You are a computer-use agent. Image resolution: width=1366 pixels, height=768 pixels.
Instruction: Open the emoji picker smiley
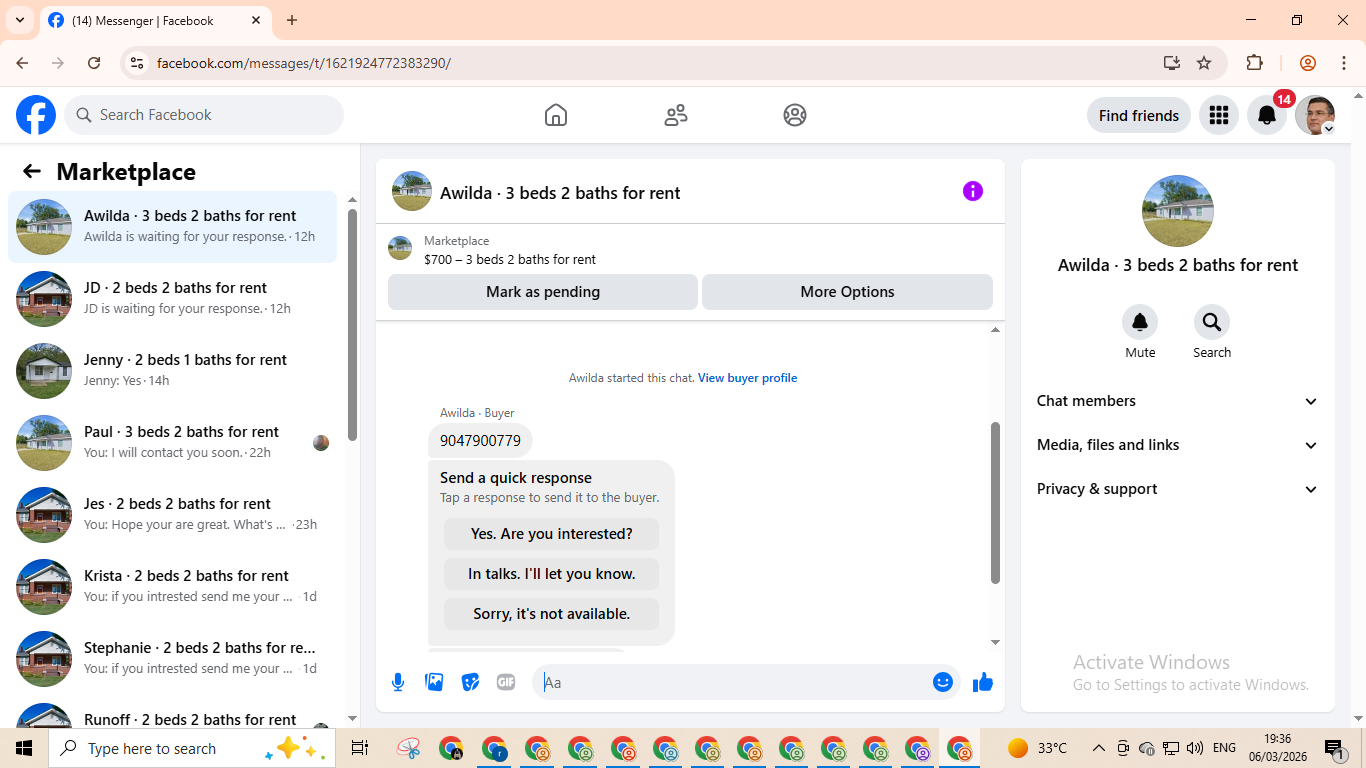click(943, 682)
